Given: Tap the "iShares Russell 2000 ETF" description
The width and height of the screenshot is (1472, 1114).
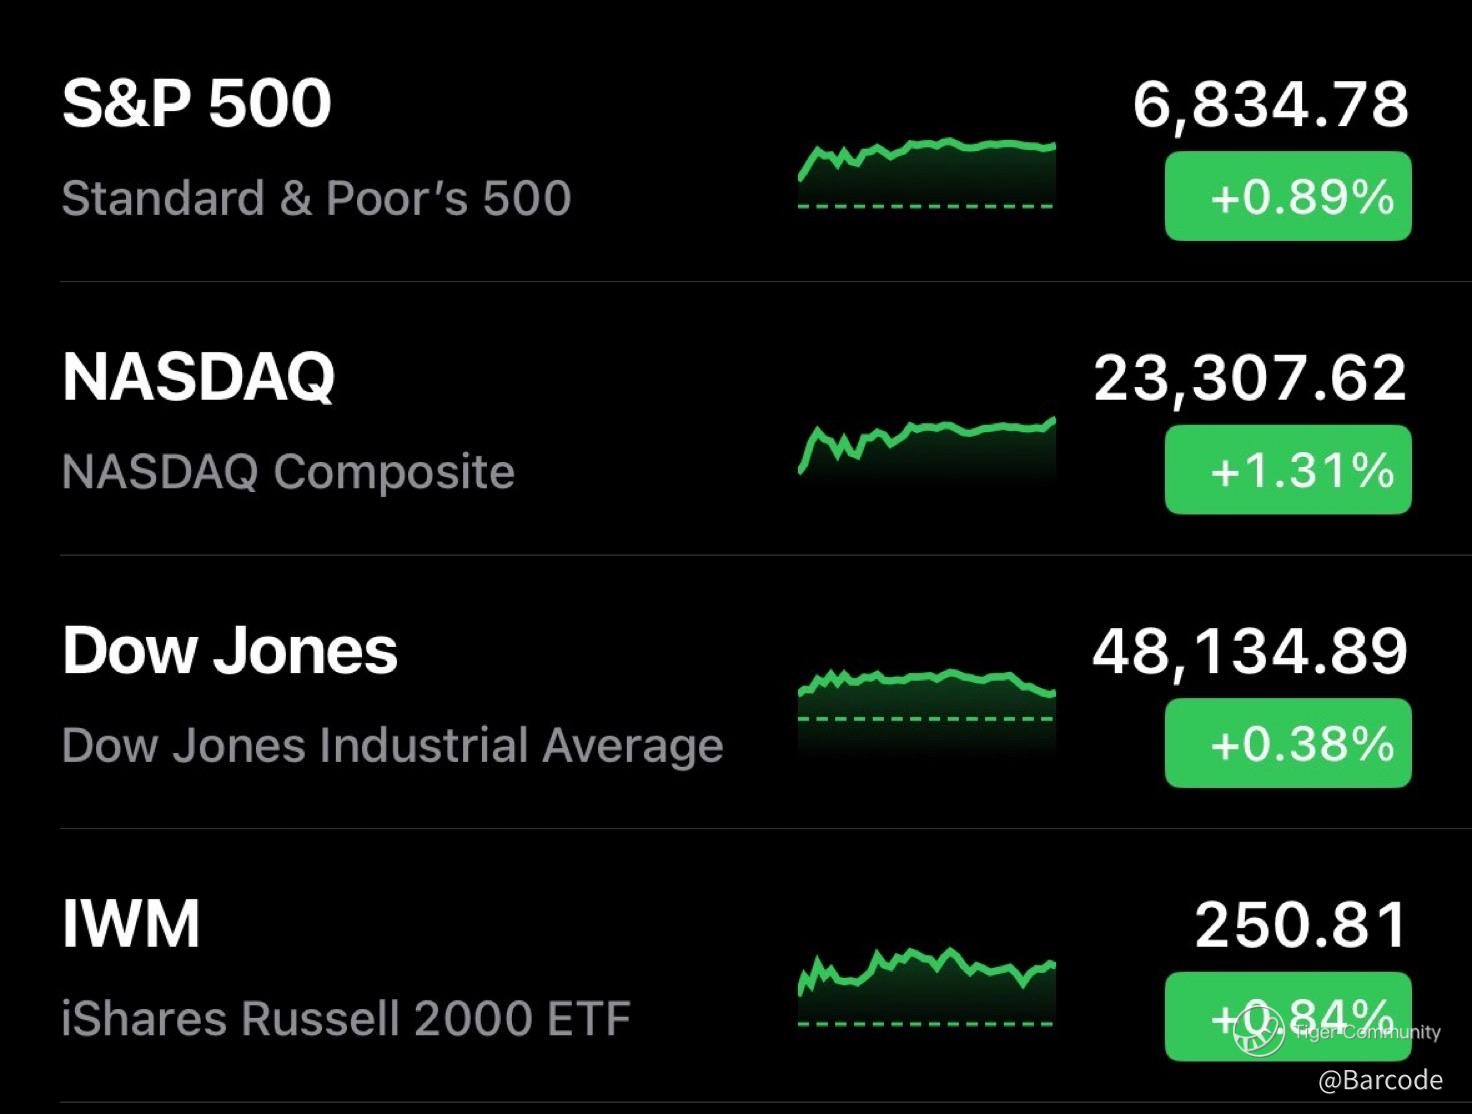Looking at the screenshot, I should pyautogui.click(x=346, y=1019).
